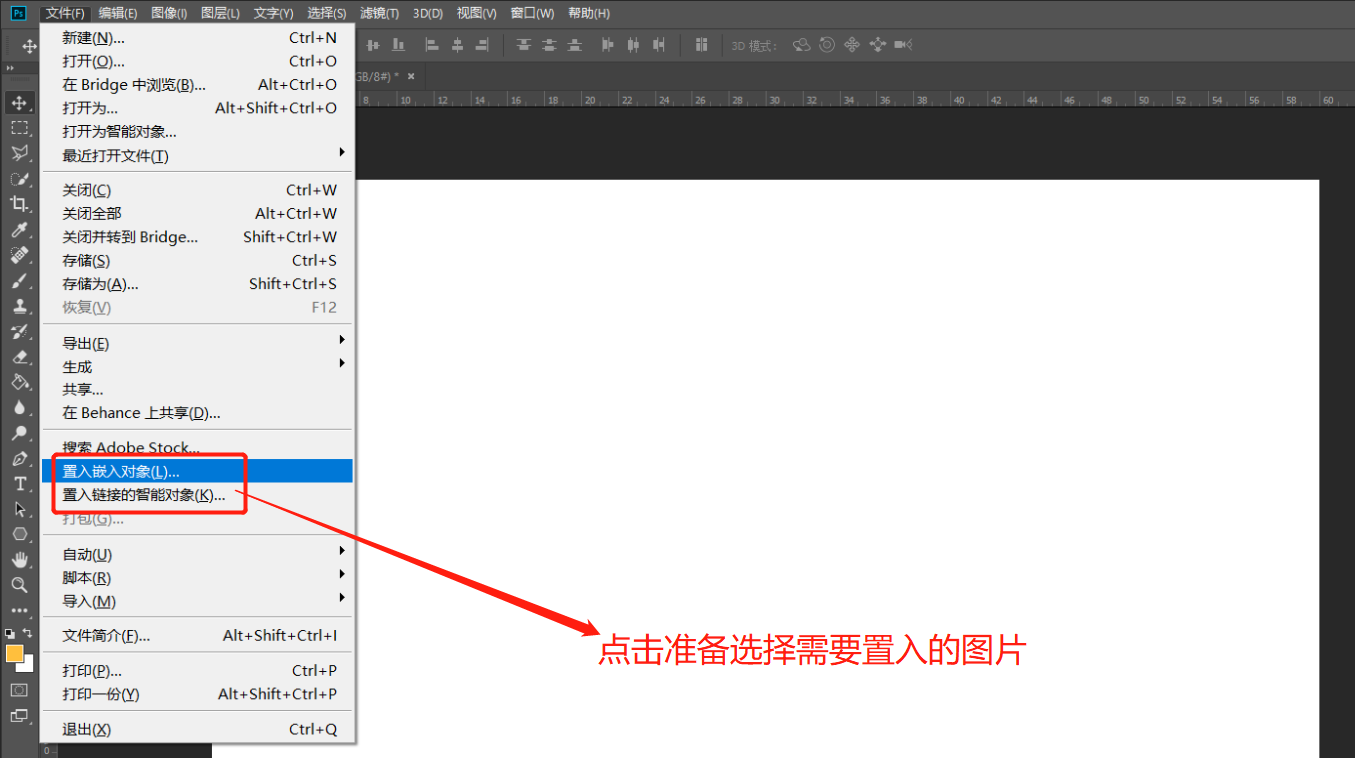Click 搜索 Adobe Stock... entry
Screen dimensions: 1355x758
(198, 448)
